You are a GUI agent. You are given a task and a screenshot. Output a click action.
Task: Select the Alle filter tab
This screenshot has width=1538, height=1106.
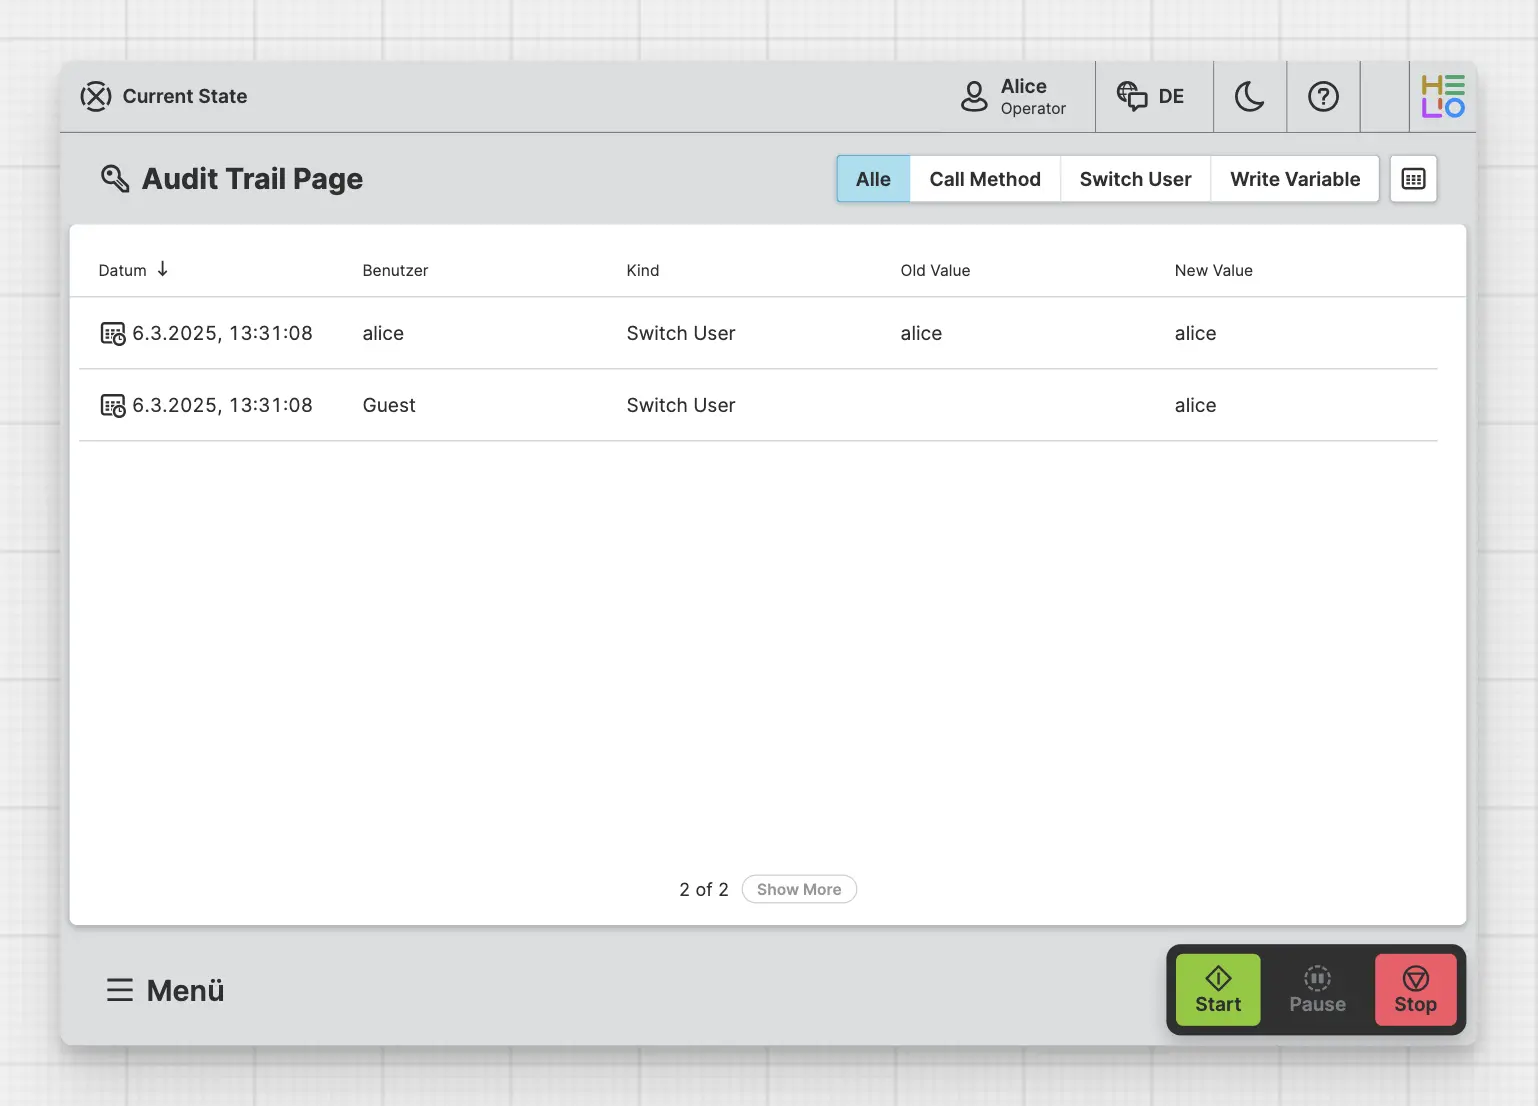[873, 179]
